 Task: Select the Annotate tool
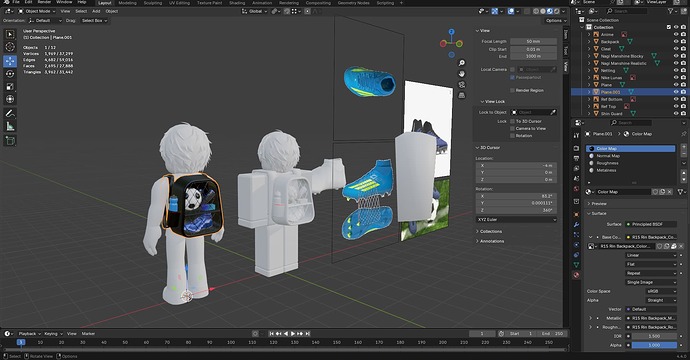(x=10, y=114)
